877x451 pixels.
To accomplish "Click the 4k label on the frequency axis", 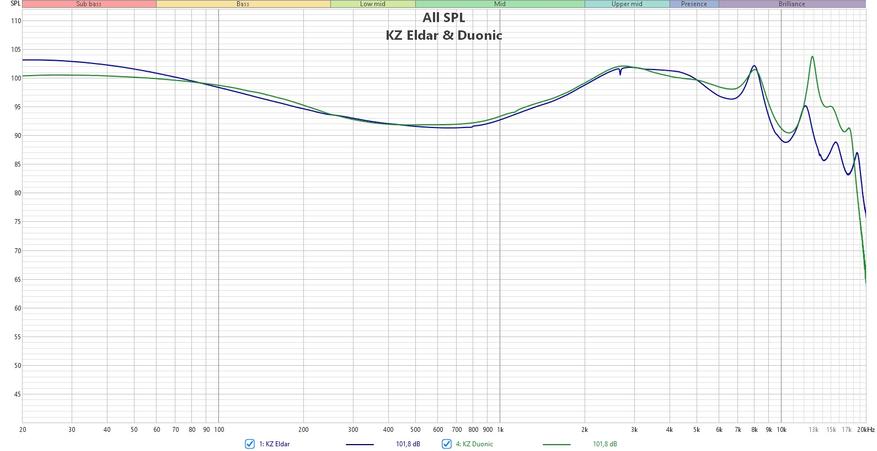I will tap(669, 429).
